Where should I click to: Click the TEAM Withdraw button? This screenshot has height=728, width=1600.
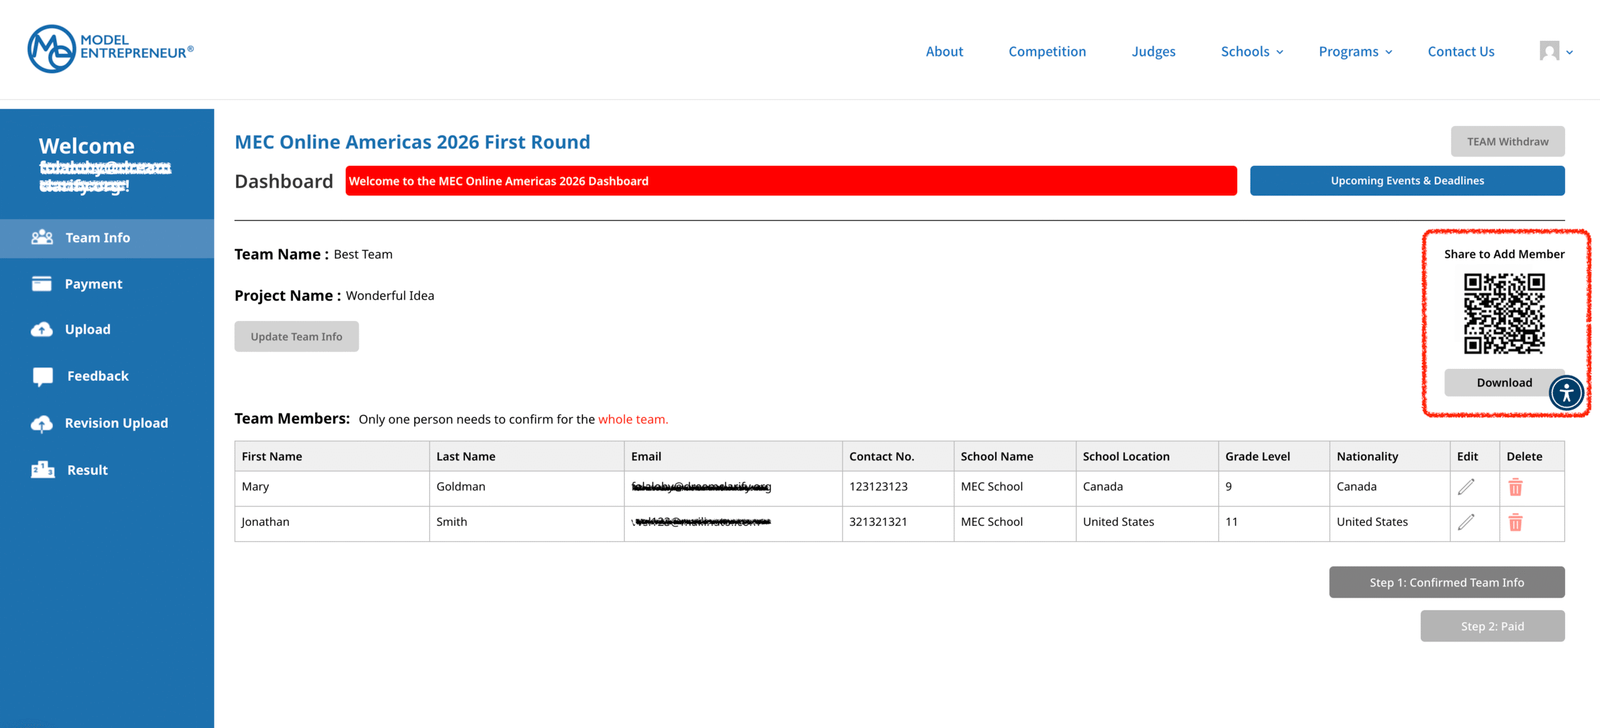coord(1507,141)
